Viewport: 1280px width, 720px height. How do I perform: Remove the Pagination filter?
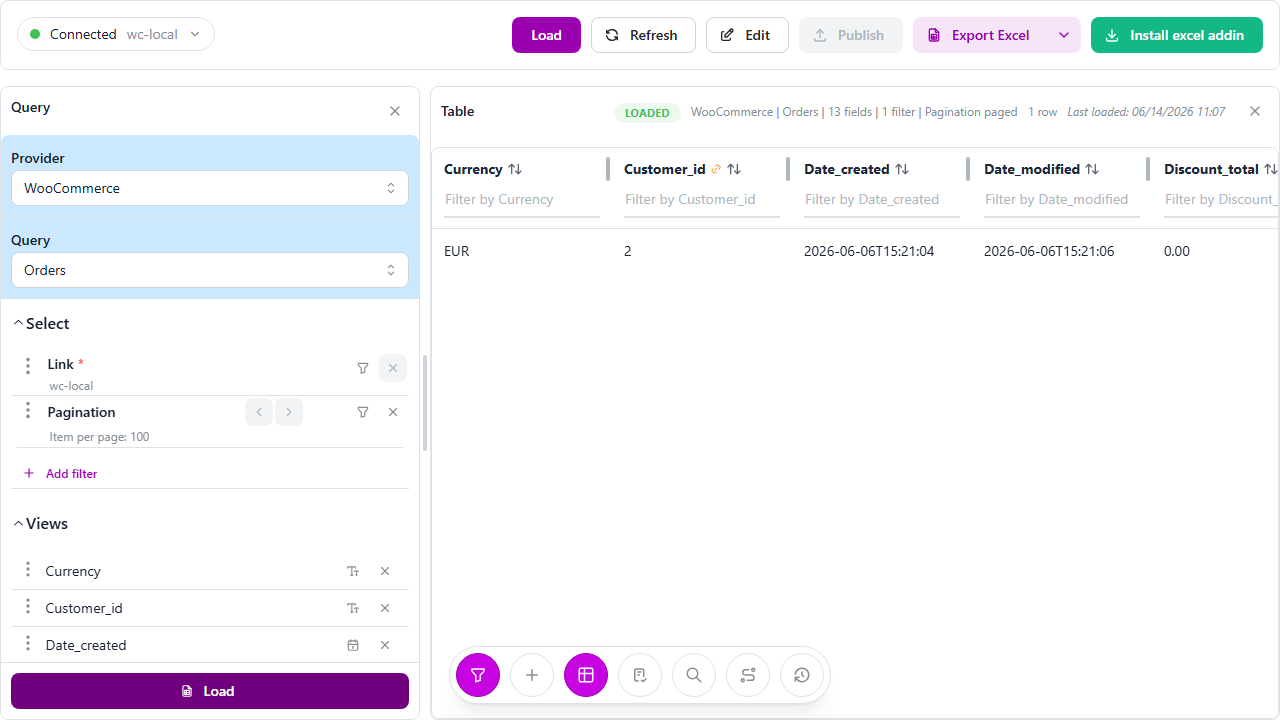393,412
